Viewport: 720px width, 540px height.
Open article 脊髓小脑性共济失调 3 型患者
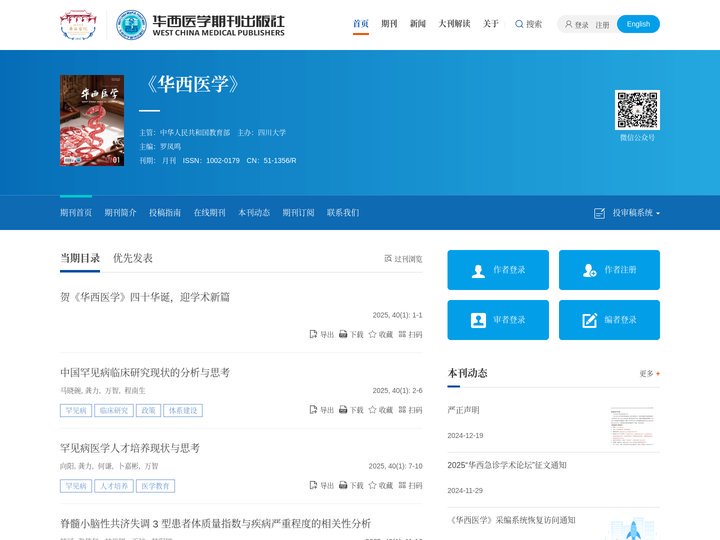tap(215, 523)
